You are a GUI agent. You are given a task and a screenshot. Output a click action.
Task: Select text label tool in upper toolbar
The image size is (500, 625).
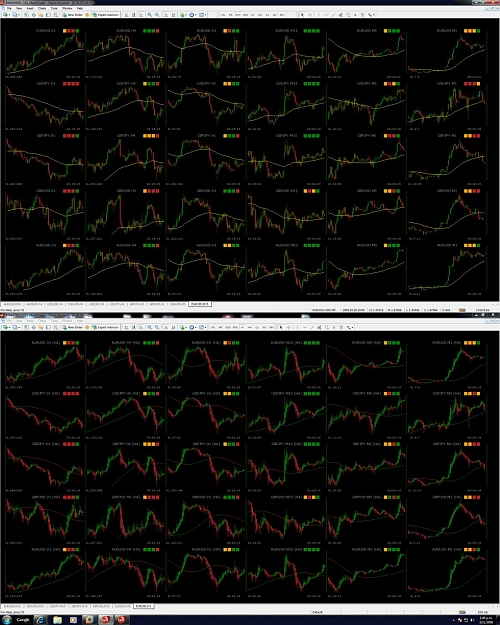(362, 15)
